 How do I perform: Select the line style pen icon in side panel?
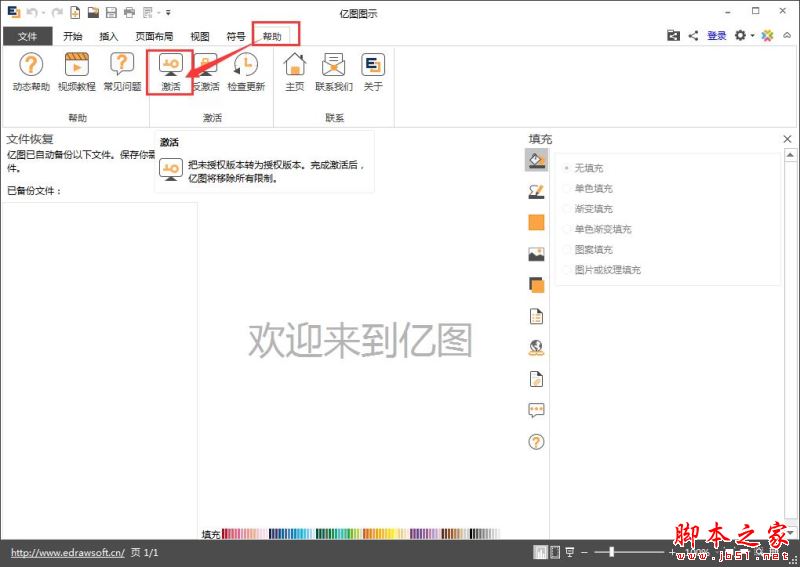(x=536, y=191)
